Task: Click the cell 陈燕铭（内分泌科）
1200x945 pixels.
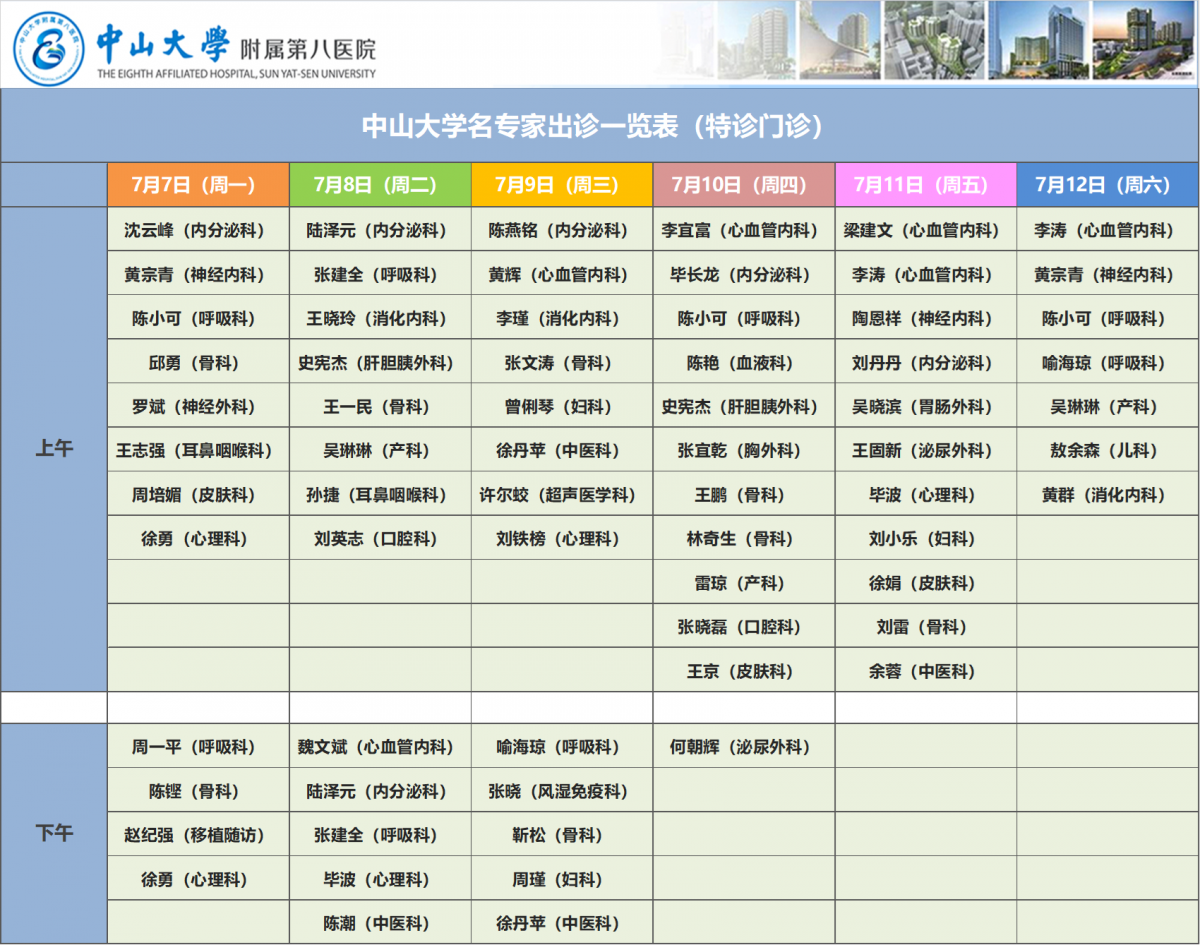Action: pos(562,230)
